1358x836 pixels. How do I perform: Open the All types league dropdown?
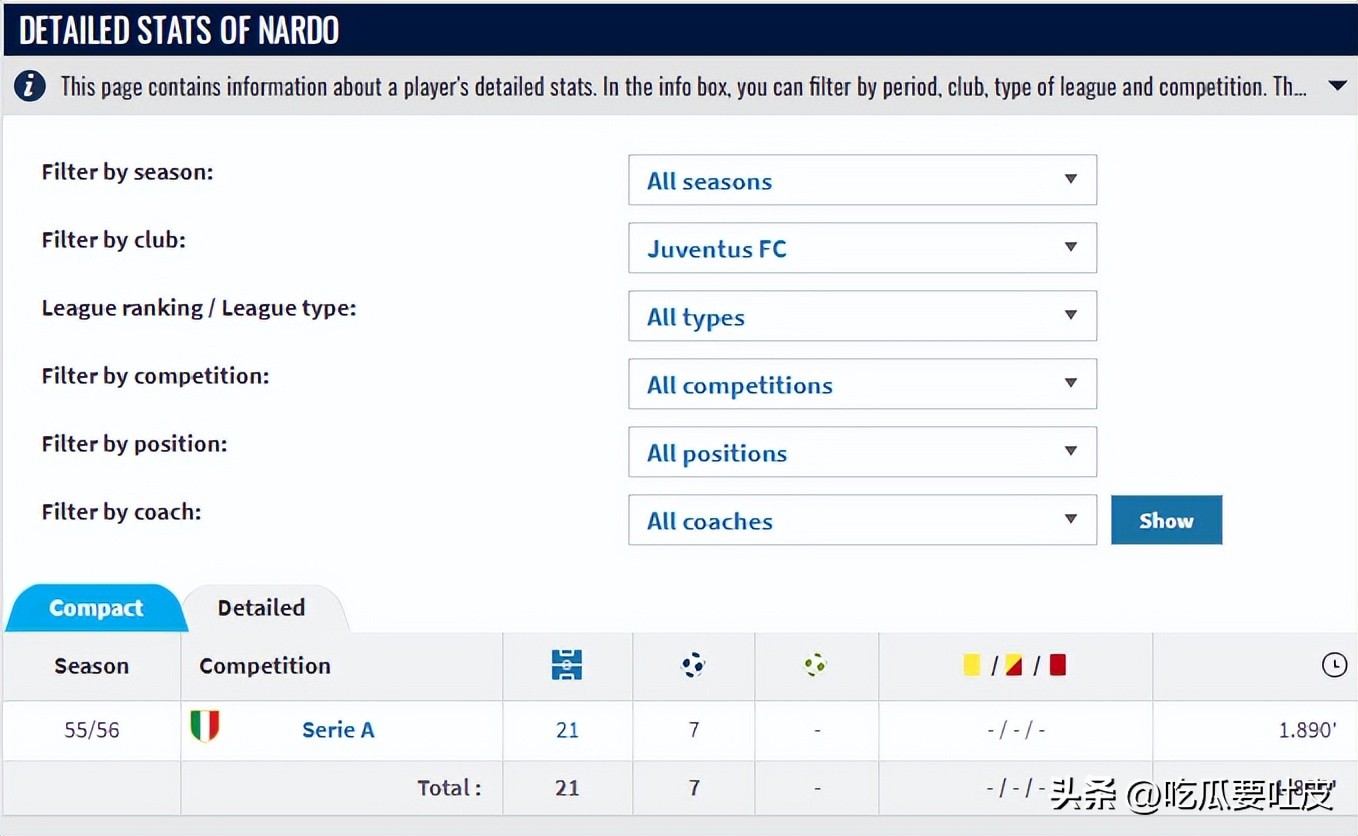[x=862, y=316]
